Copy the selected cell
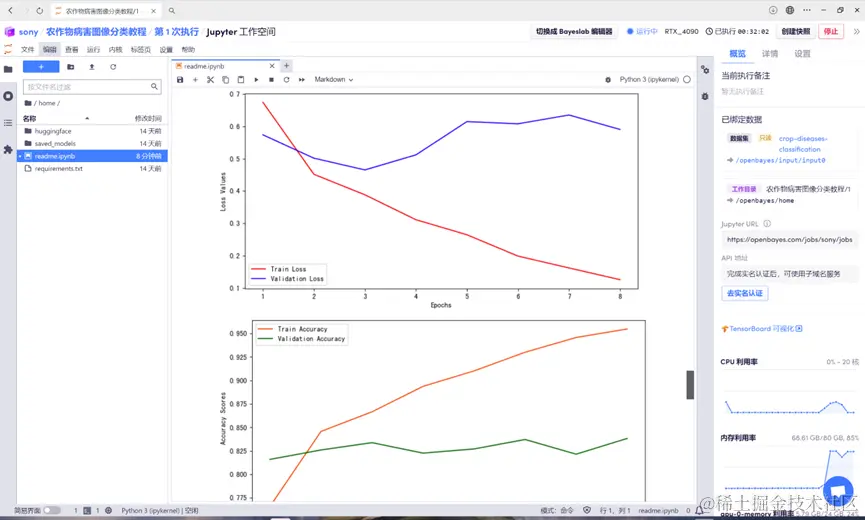 pos(226,79)
